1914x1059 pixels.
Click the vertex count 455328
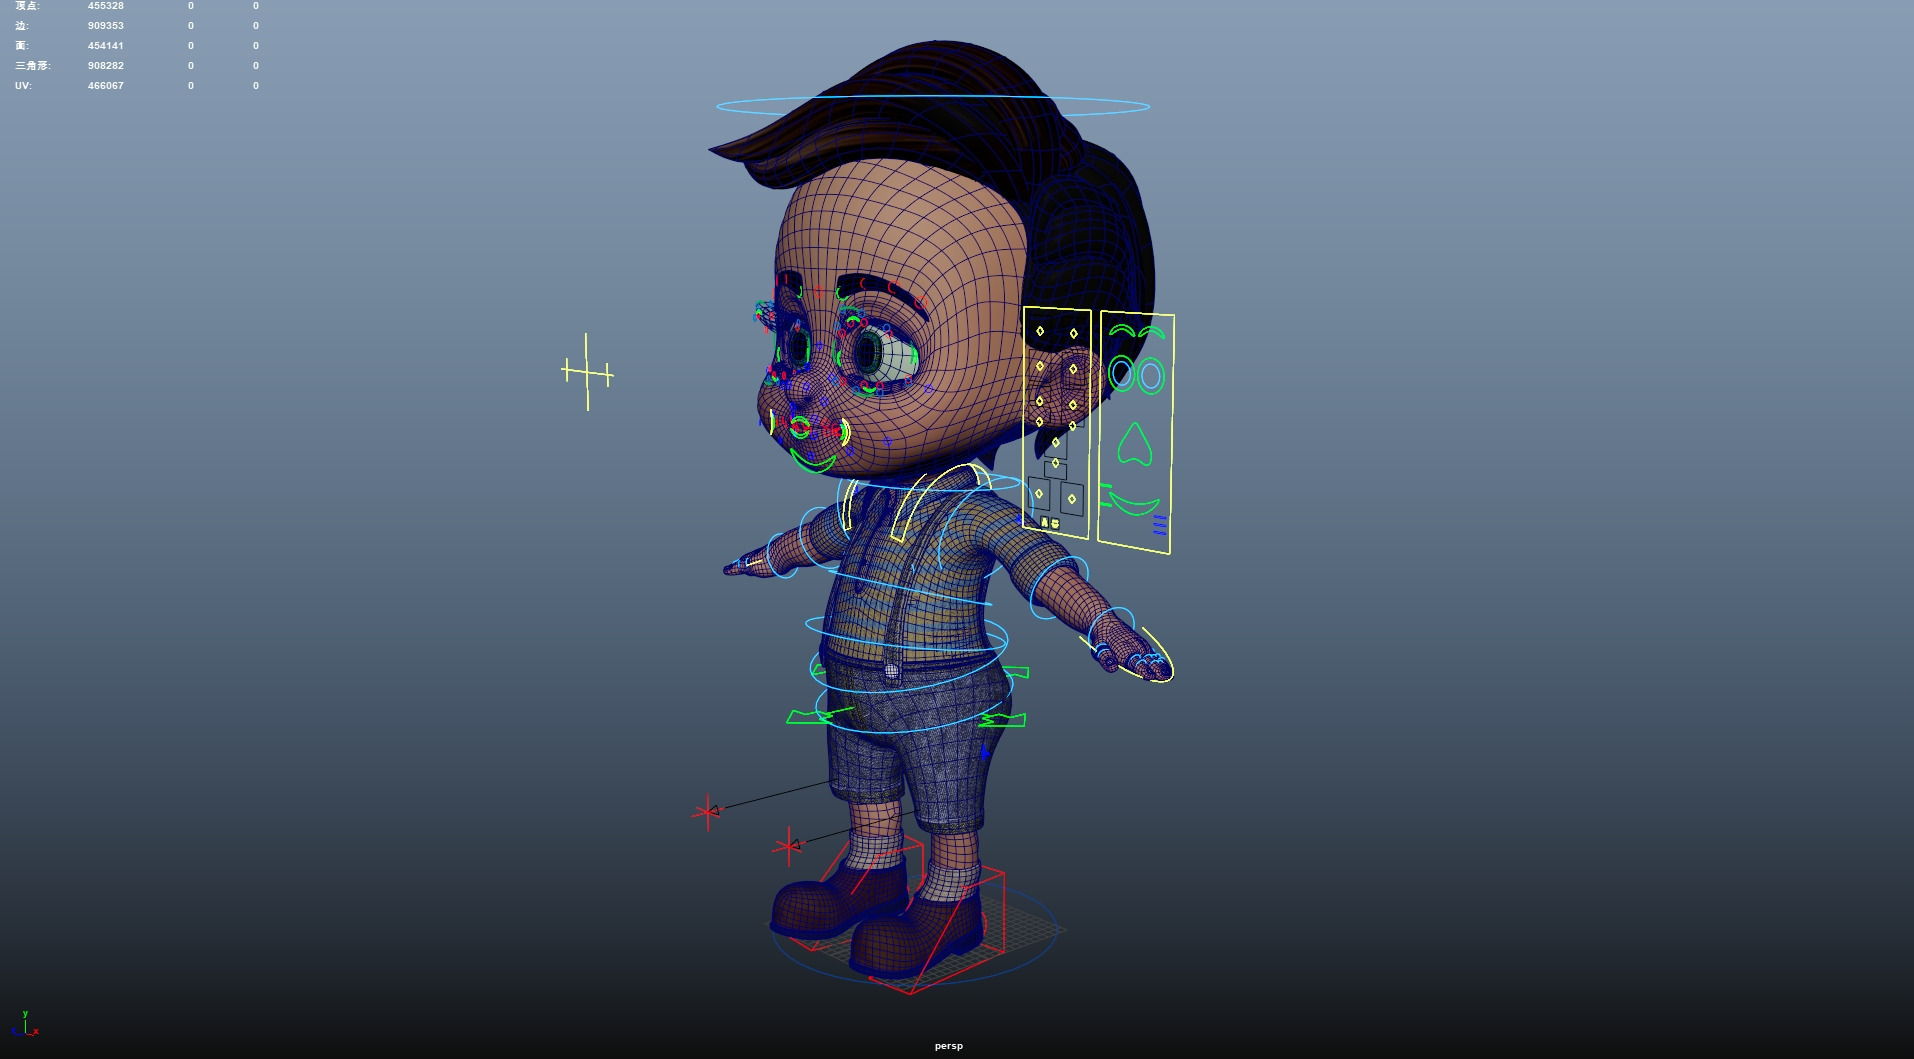pos(106,6)
